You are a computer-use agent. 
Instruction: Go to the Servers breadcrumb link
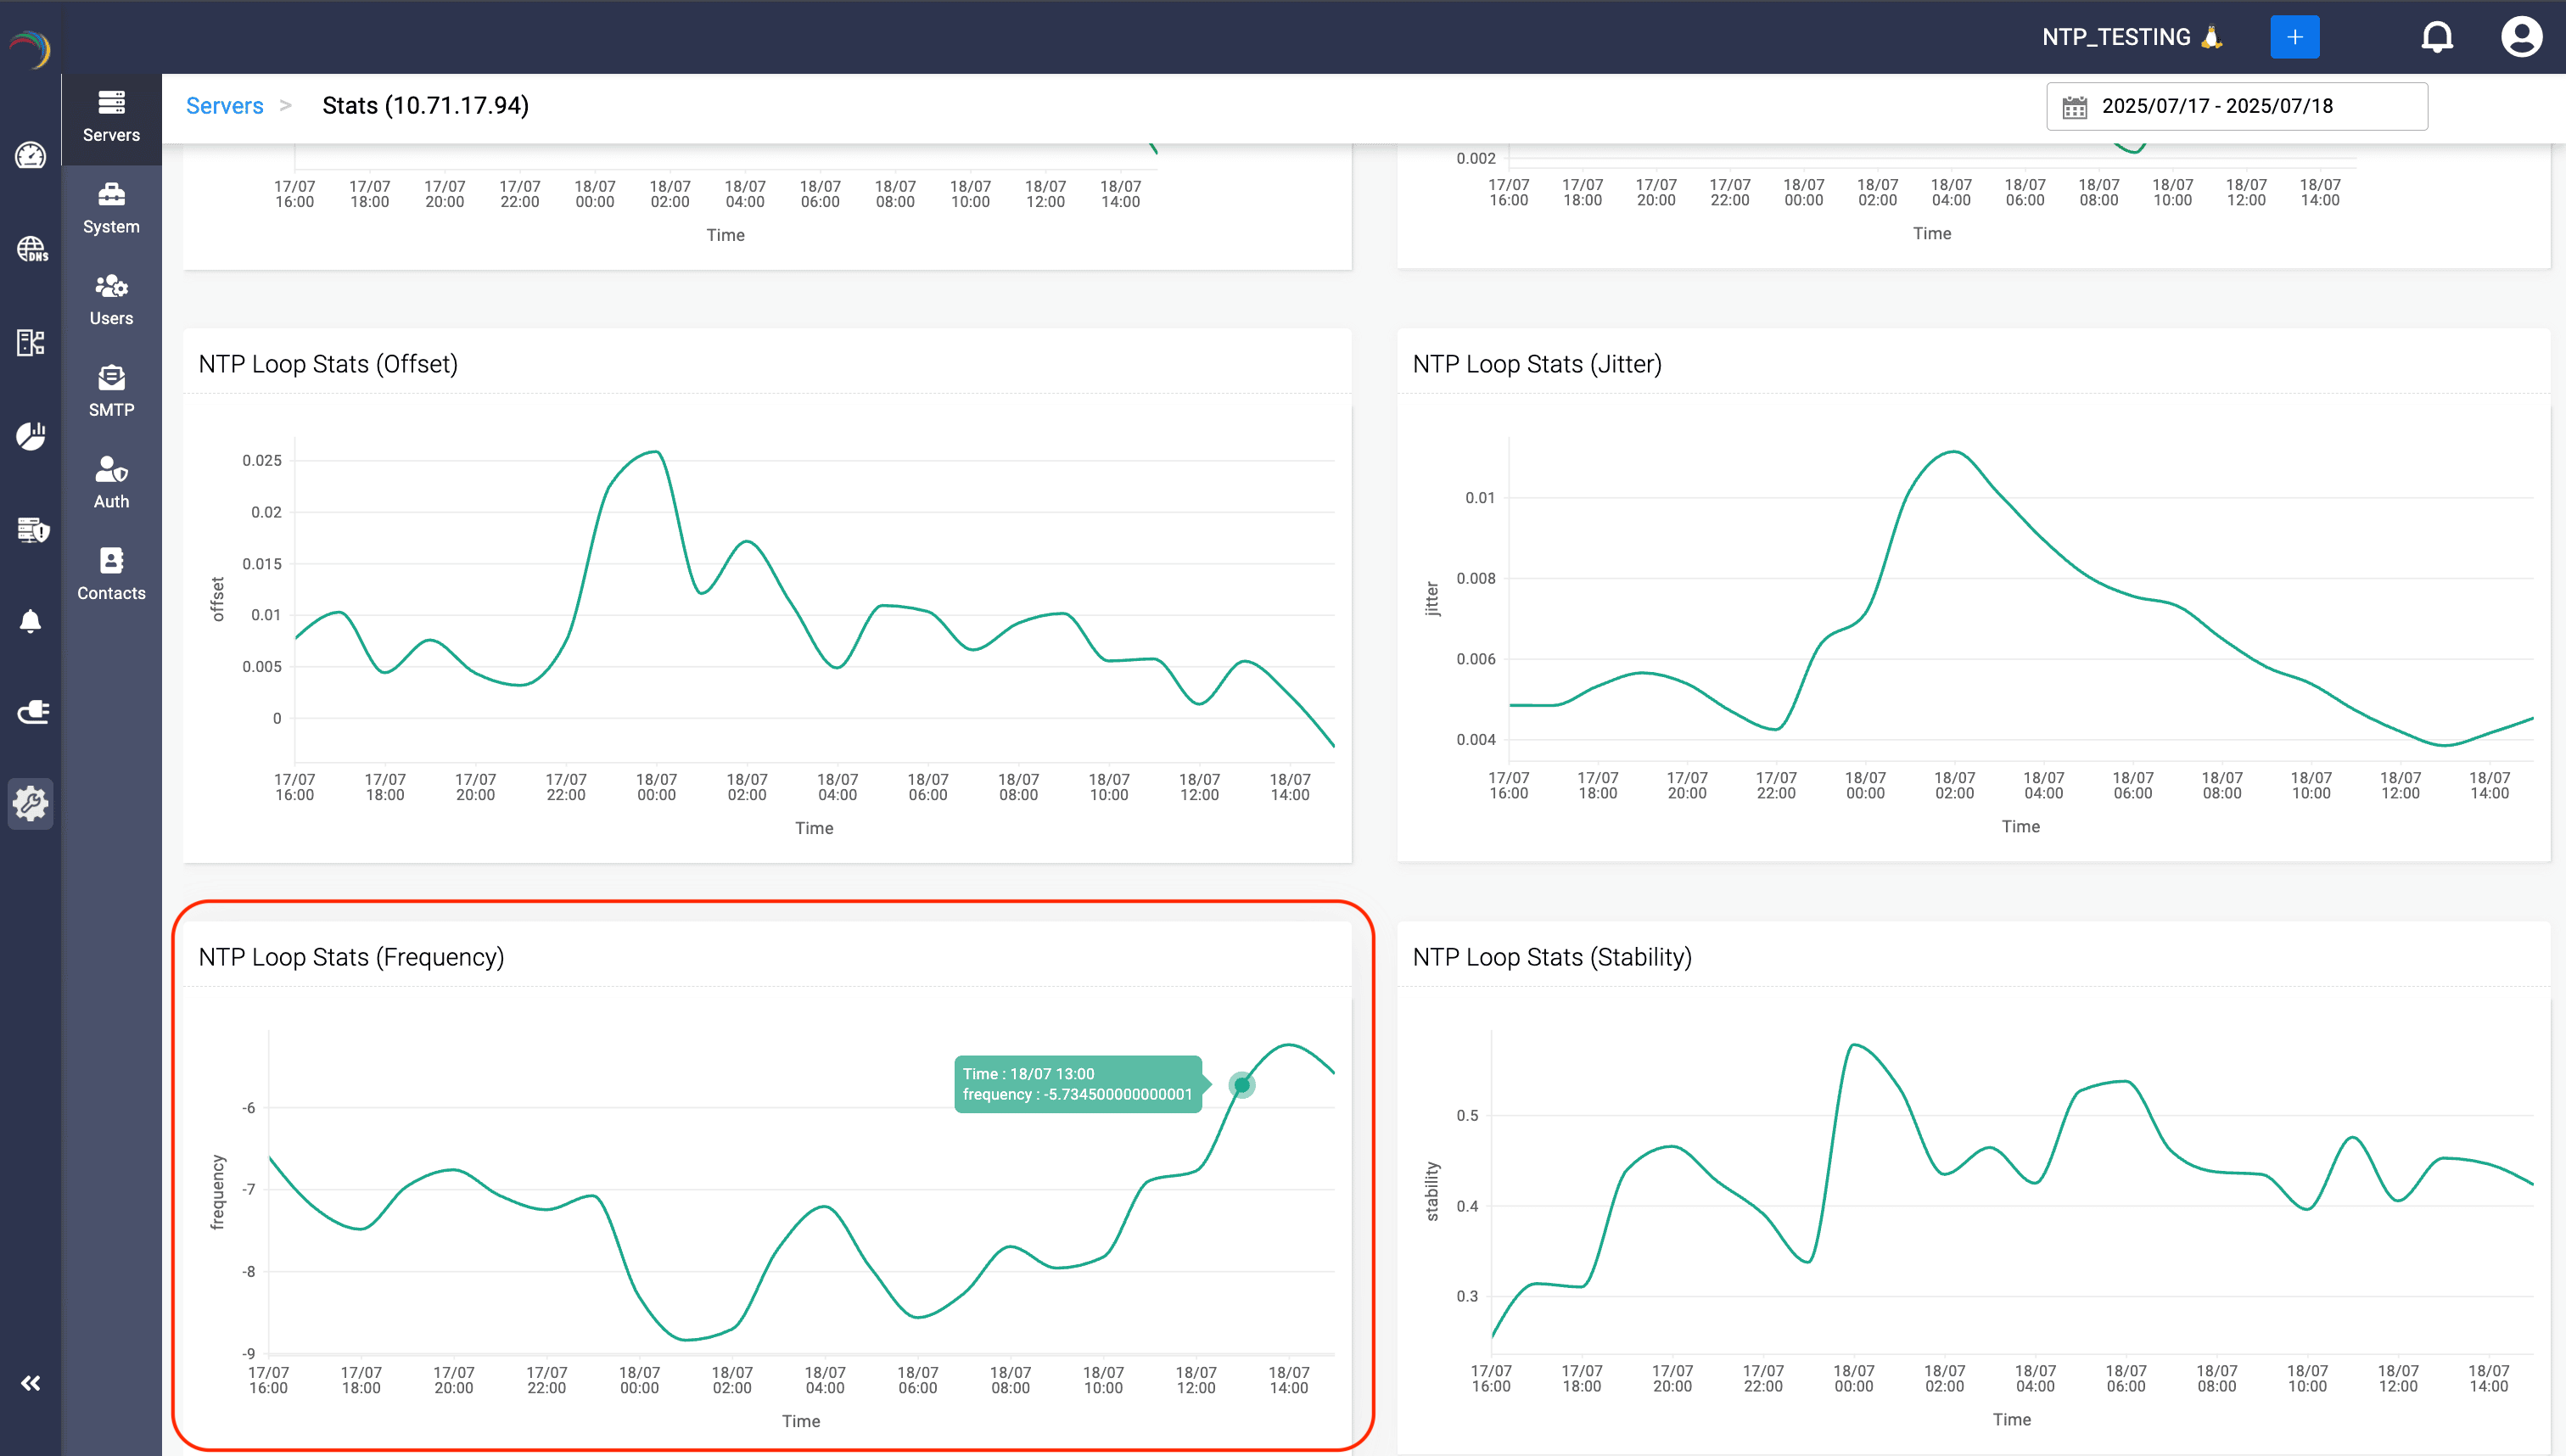click(224, 106)
